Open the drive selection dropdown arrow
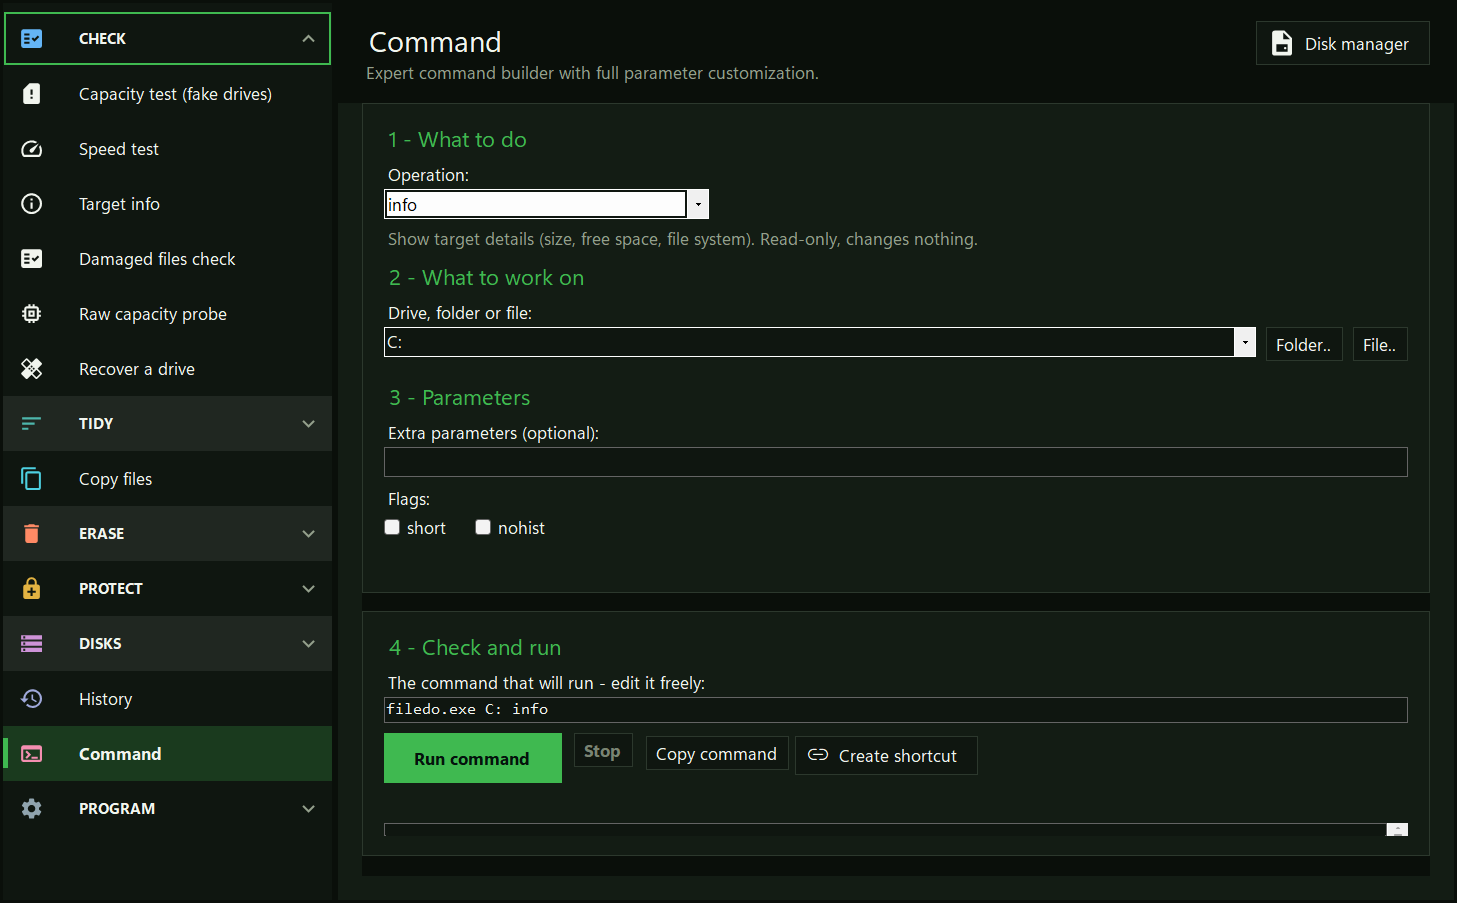This screenshot has width=1457, height=903. [1245, 342]
